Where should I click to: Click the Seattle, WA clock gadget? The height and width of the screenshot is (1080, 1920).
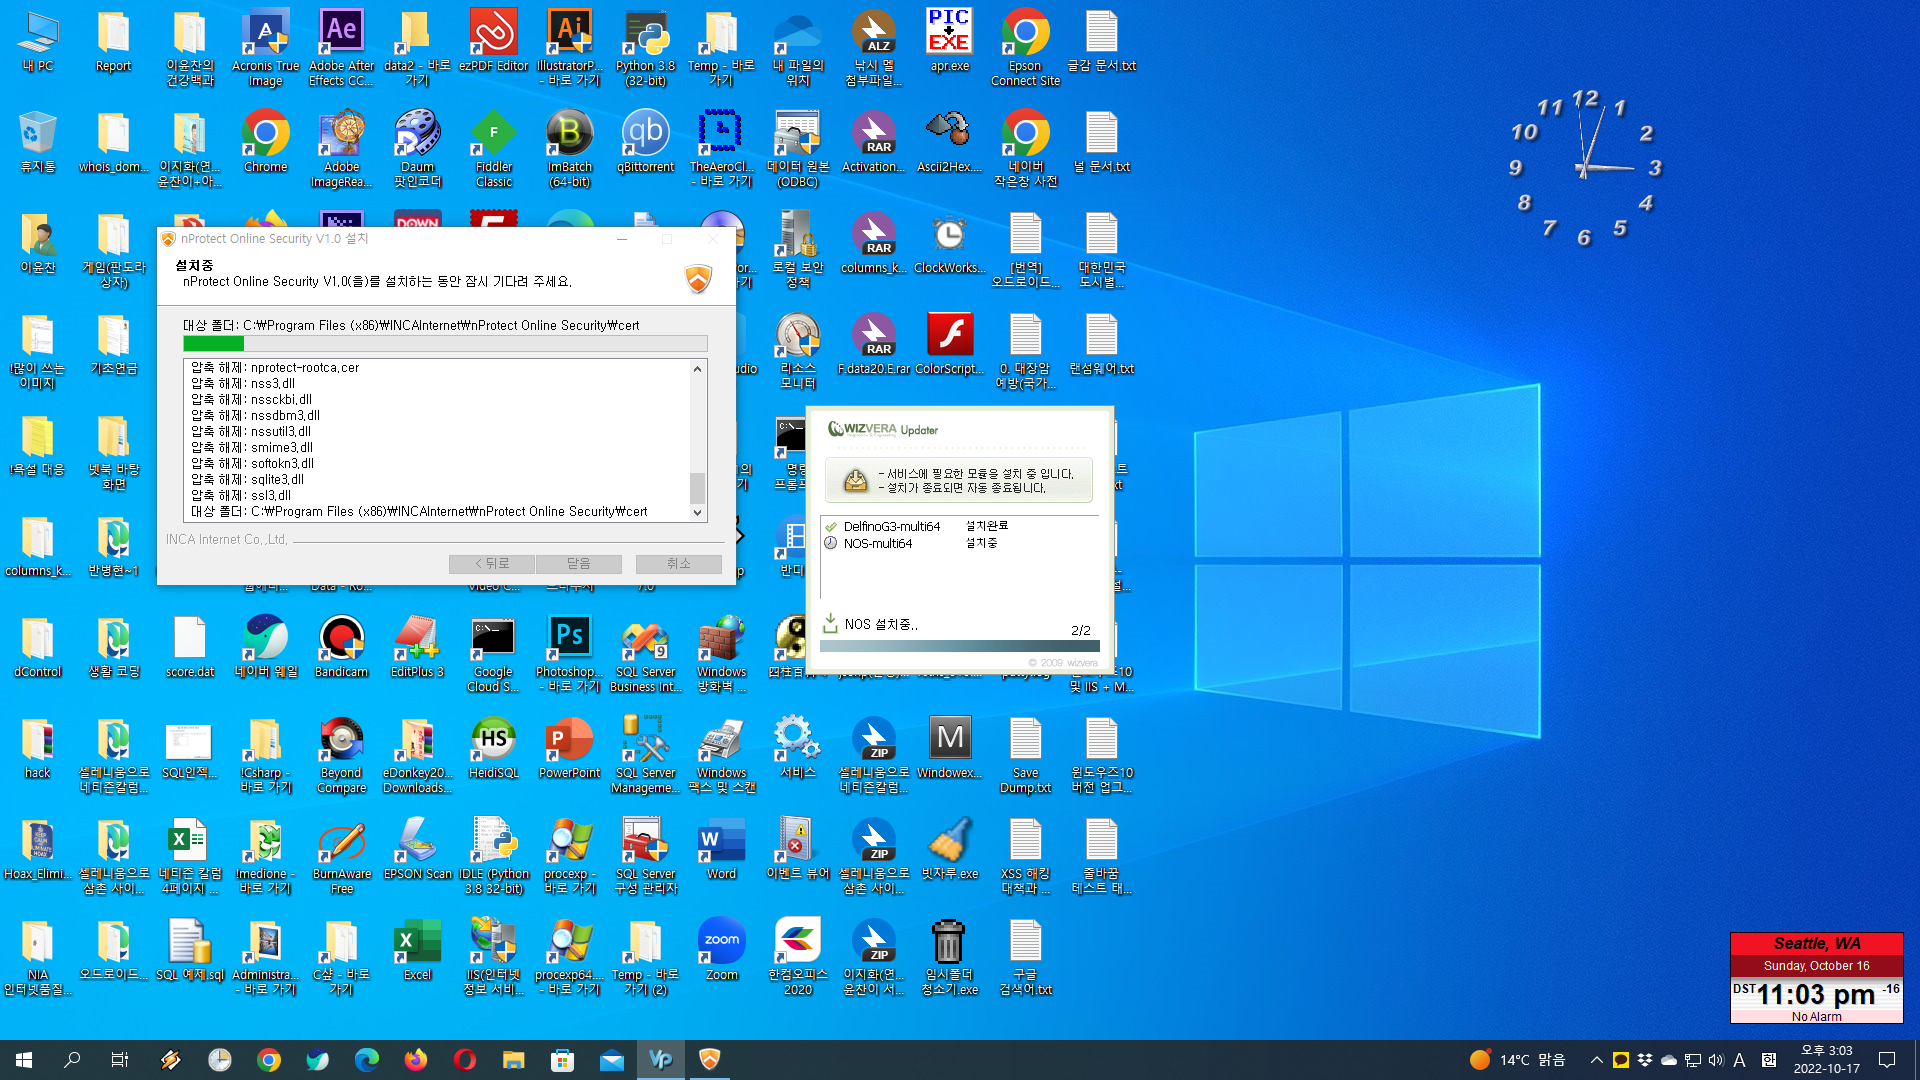(x=1816, y=978)
